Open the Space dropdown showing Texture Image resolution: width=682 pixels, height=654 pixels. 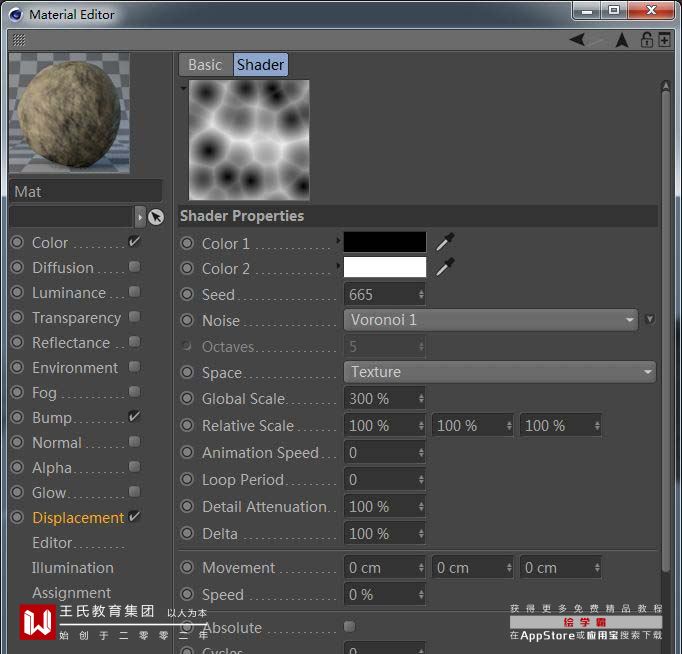(500, 372)
